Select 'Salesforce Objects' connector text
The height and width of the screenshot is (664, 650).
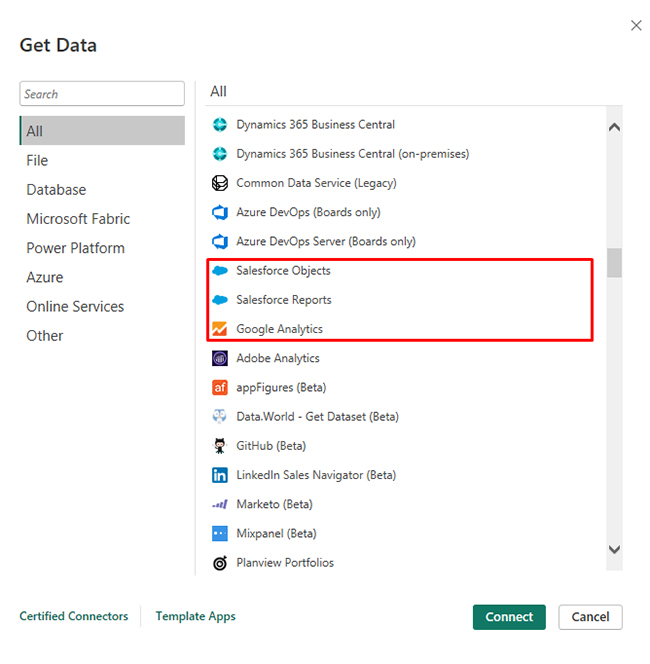coord(283,271)
